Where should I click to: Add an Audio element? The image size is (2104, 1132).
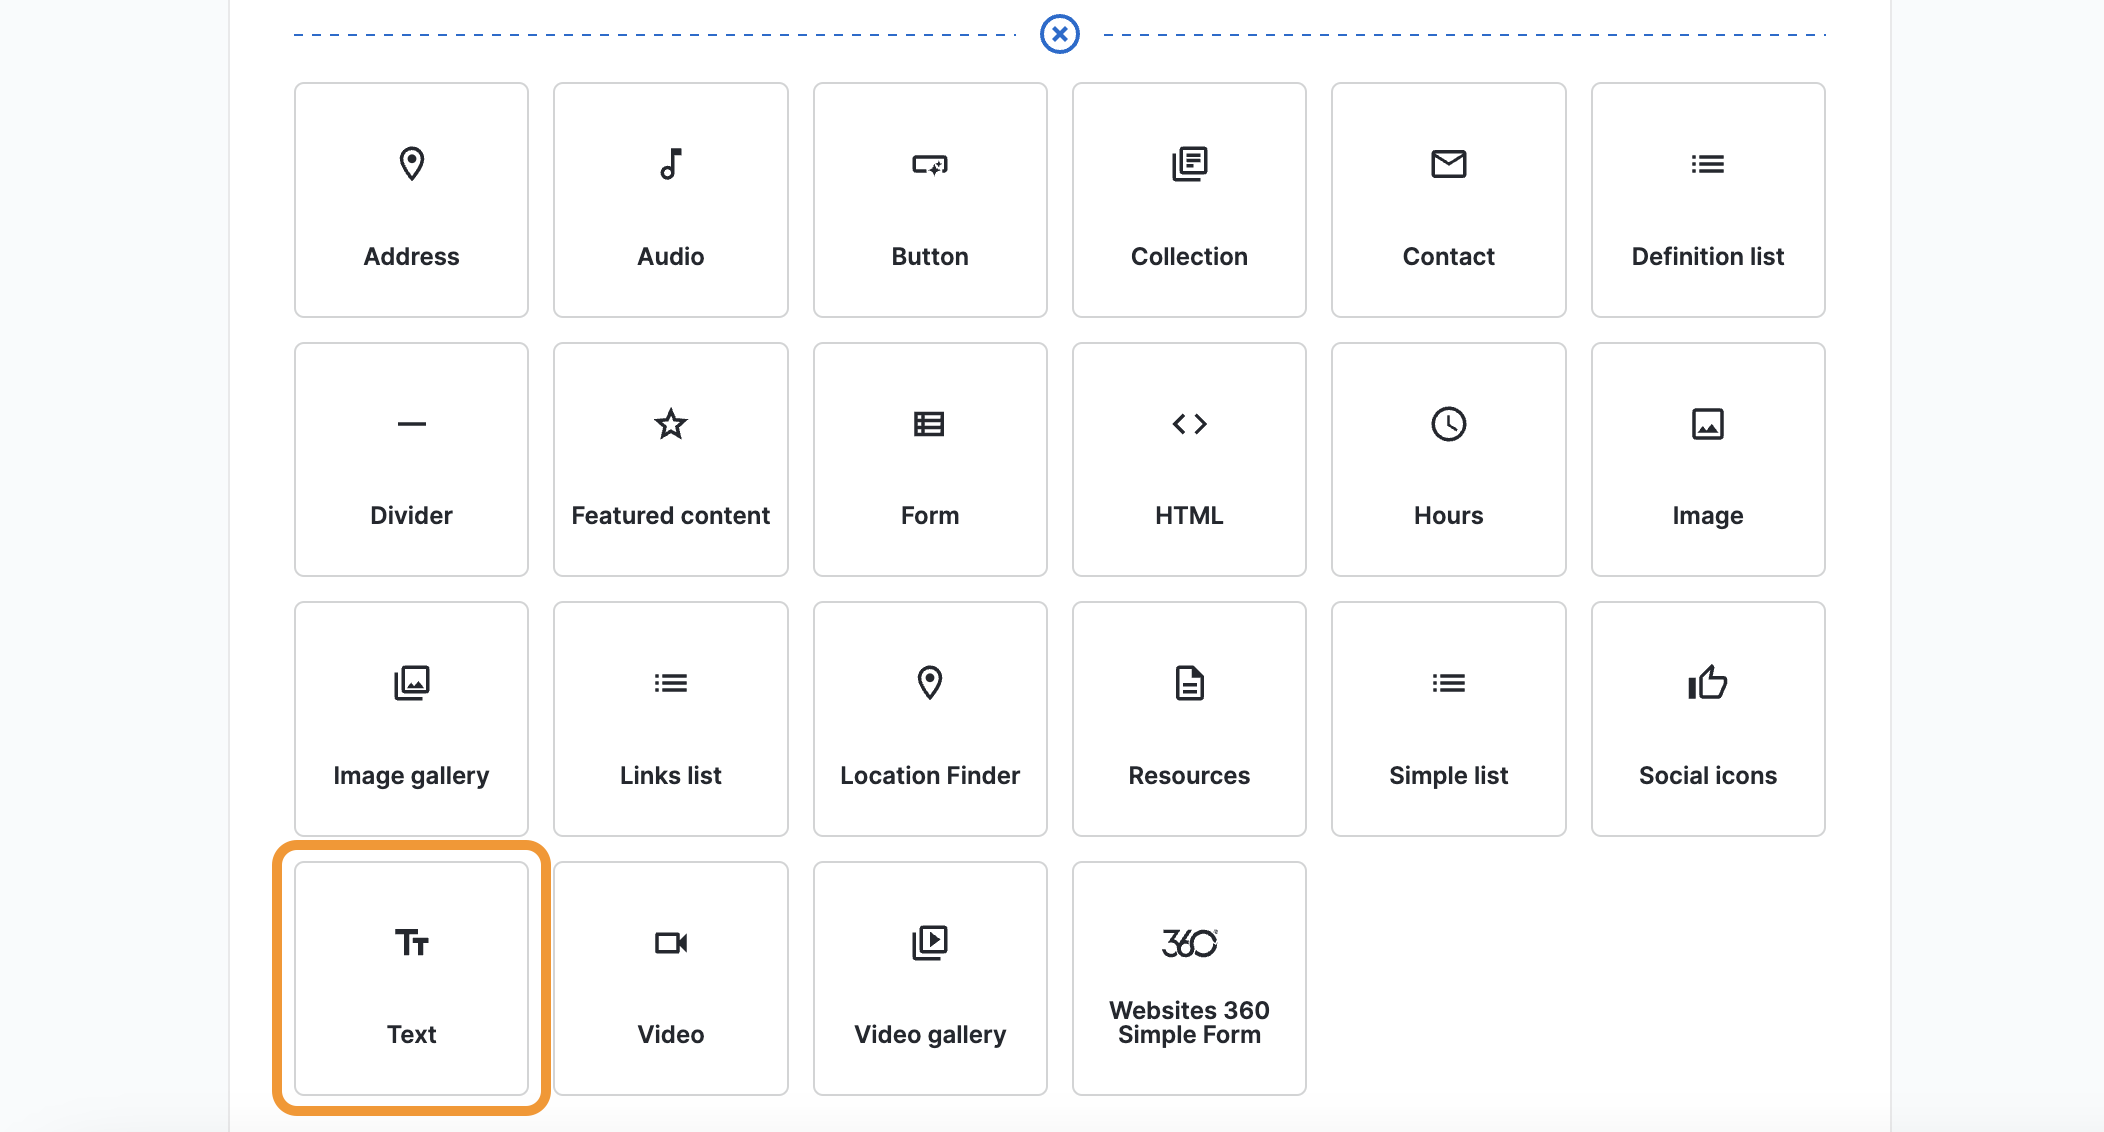[x=670, y=200]
